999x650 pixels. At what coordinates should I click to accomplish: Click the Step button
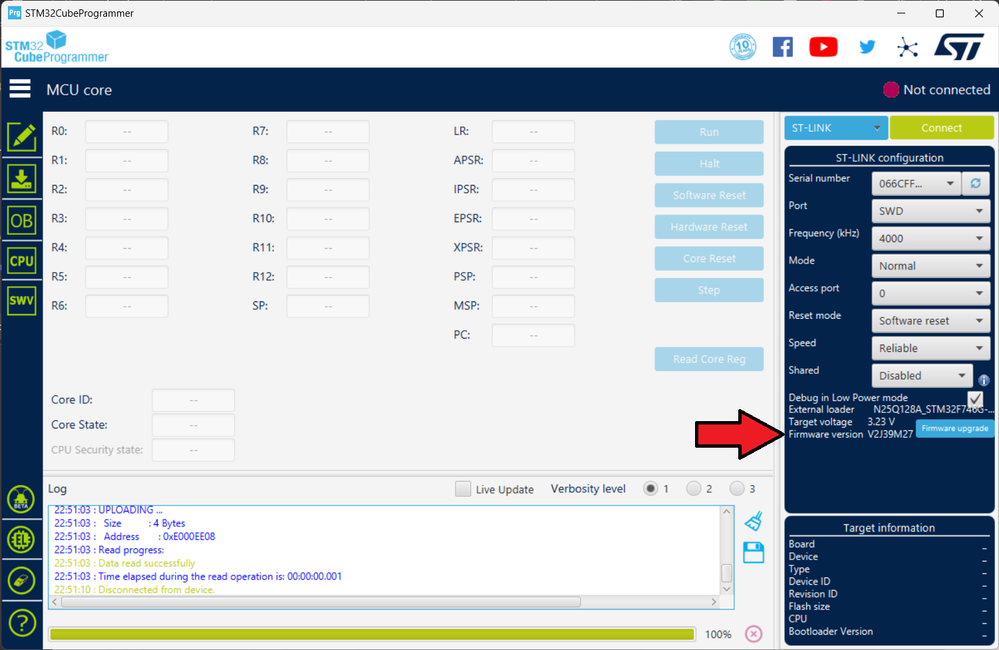pos(709,290)
